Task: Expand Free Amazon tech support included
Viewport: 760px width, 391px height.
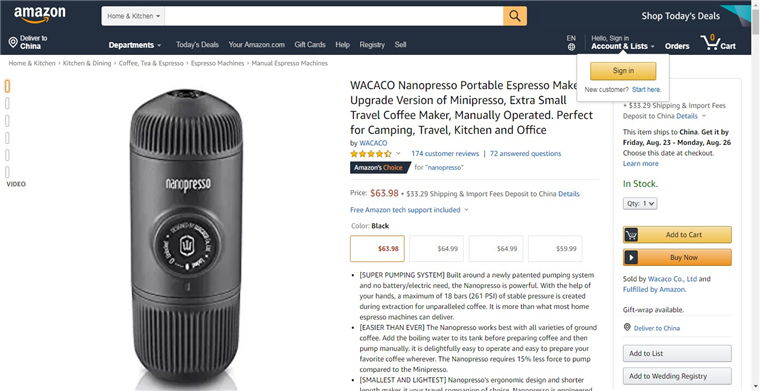Action: click(410, 210)
